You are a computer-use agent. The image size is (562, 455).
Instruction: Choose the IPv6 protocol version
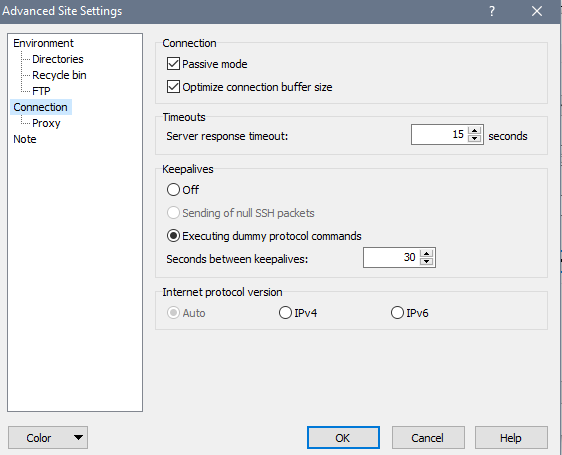(397, 313)
